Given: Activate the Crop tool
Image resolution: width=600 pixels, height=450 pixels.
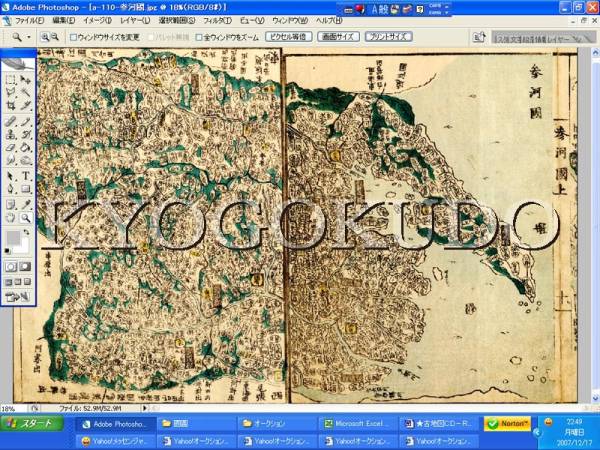Looking at the screenshot, I should 11,104.
